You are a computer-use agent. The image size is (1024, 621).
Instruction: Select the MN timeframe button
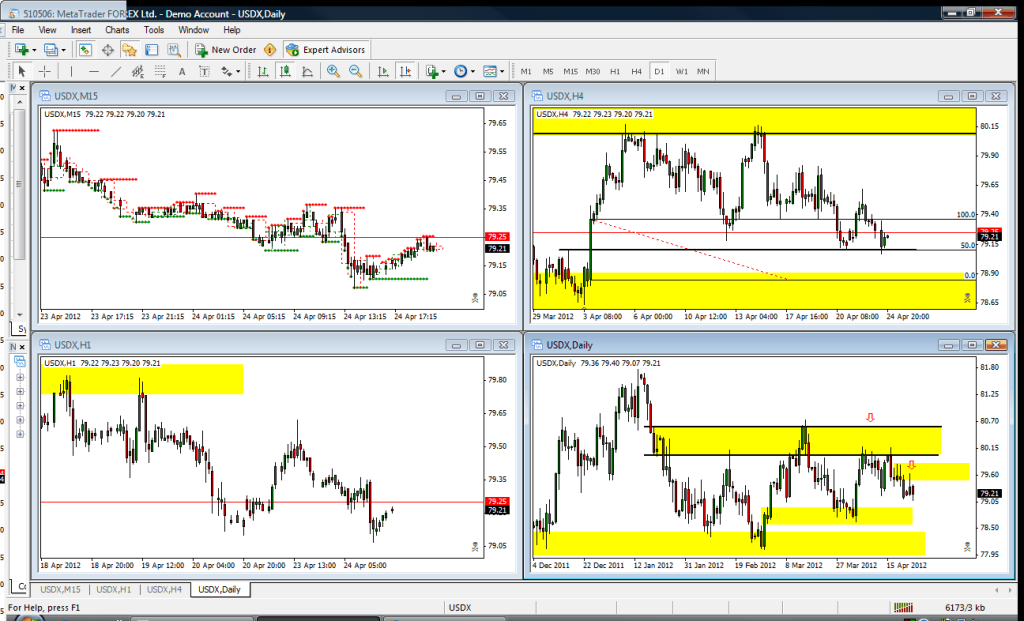pyautogui.click(x=703, y=71)
